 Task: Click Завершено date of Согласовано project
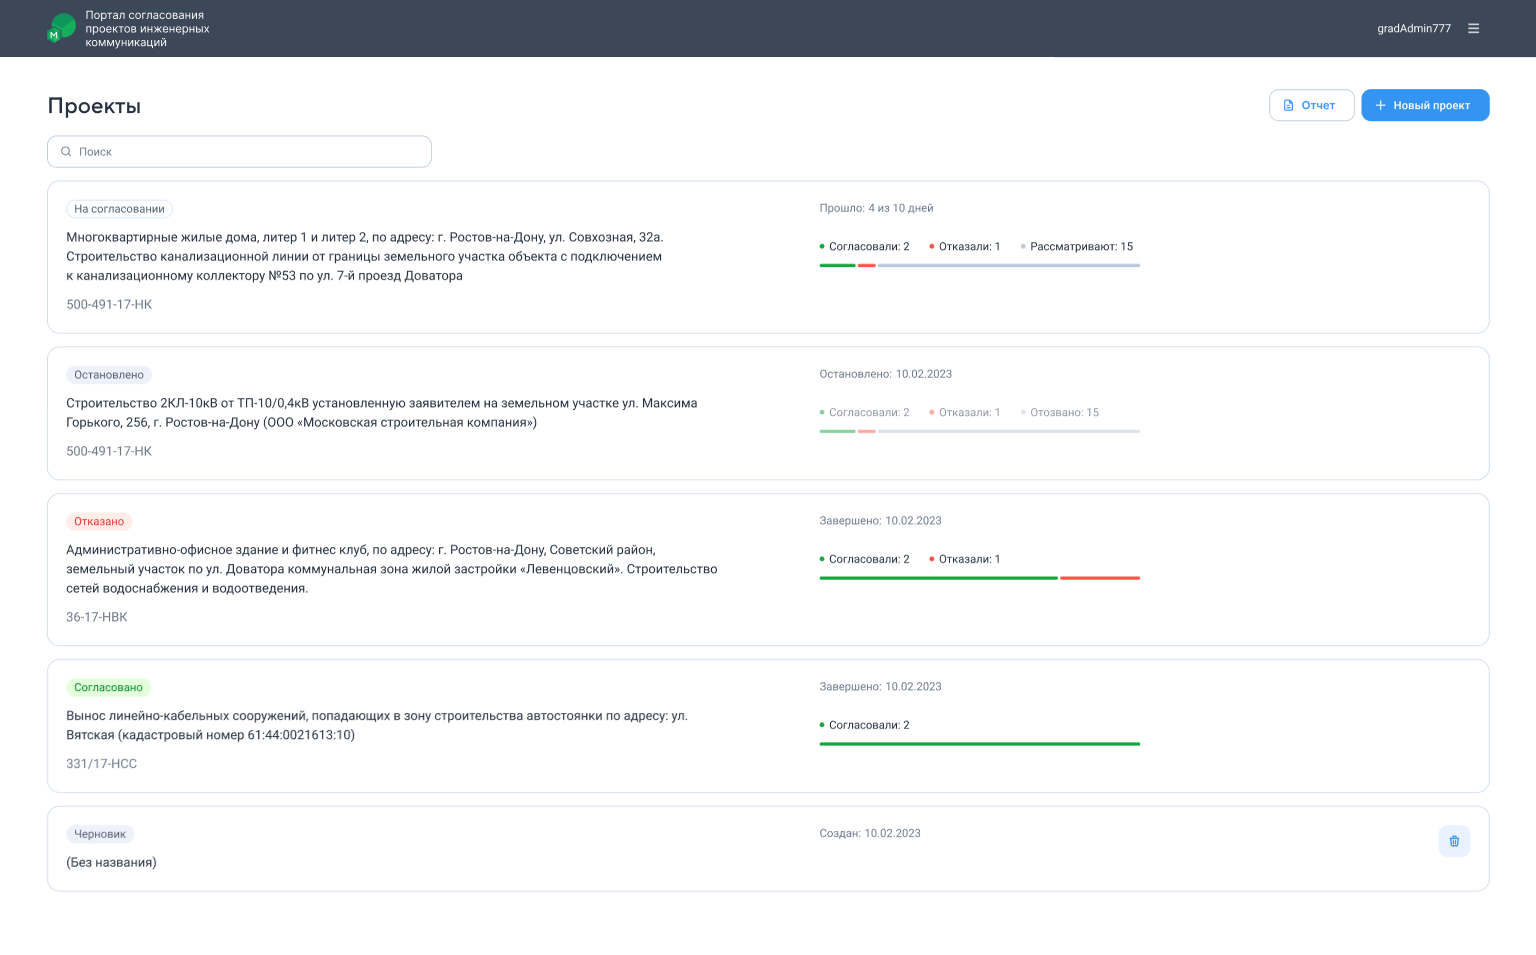point(880,686)
